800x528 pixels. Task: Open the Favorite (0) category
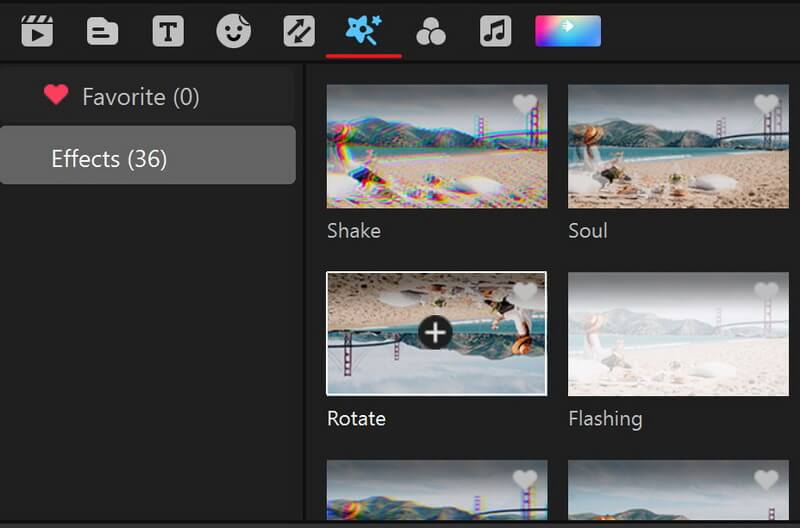coord(147,96)
